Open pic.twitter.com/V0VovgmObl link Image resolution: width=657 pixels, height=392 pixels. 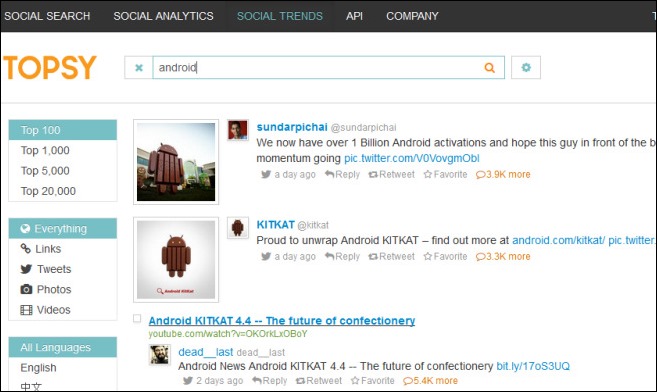[411, 158]
